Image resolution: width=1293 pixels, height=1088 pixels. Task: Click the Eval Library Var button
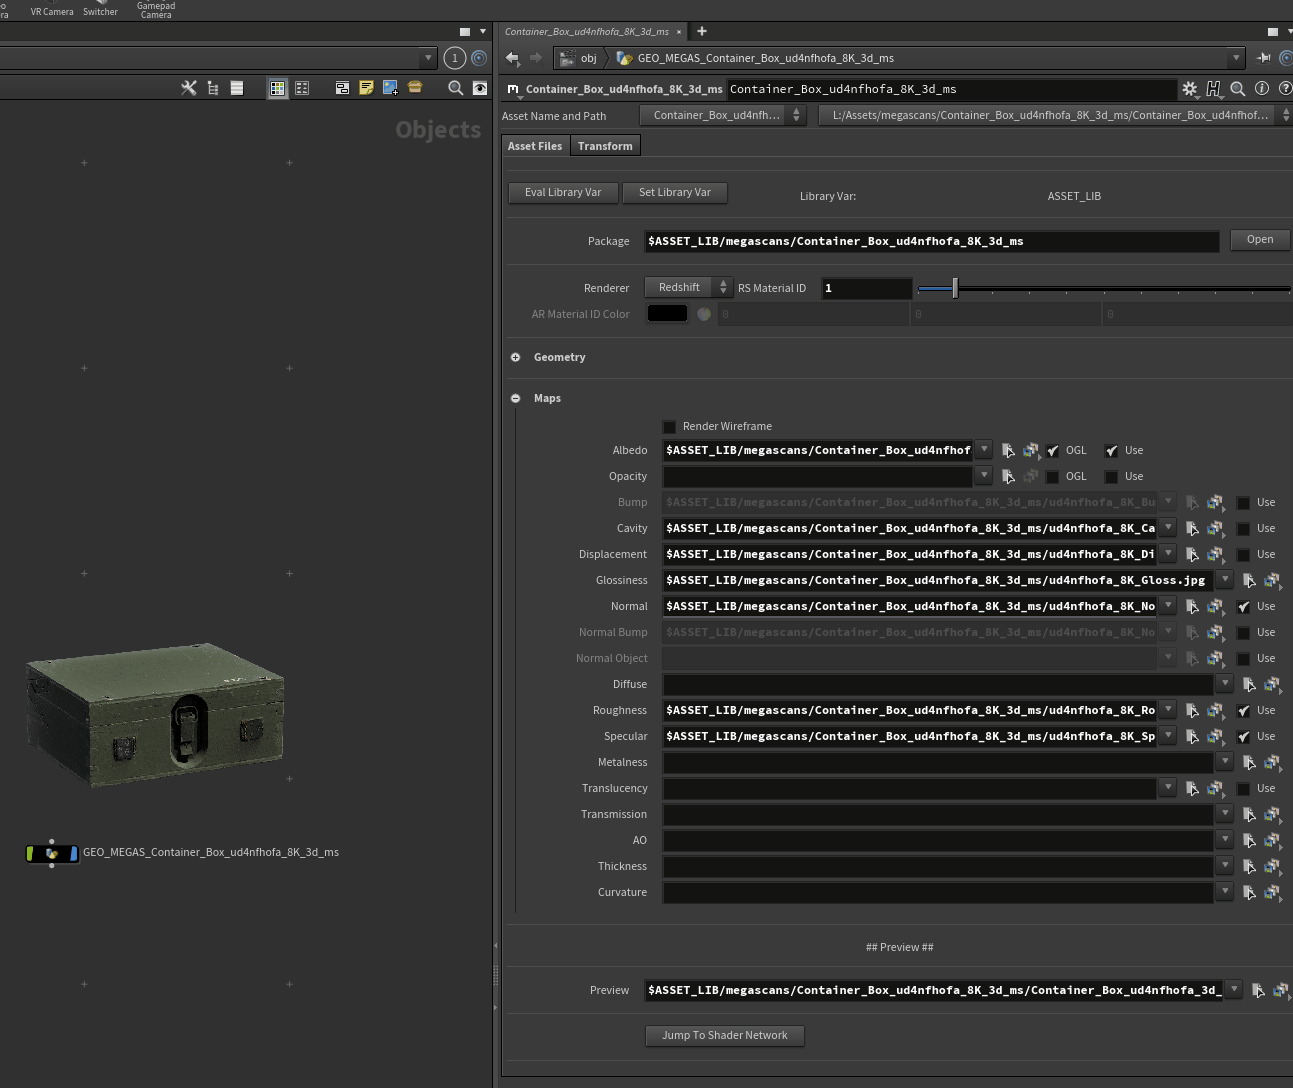[x=563, y=193]
